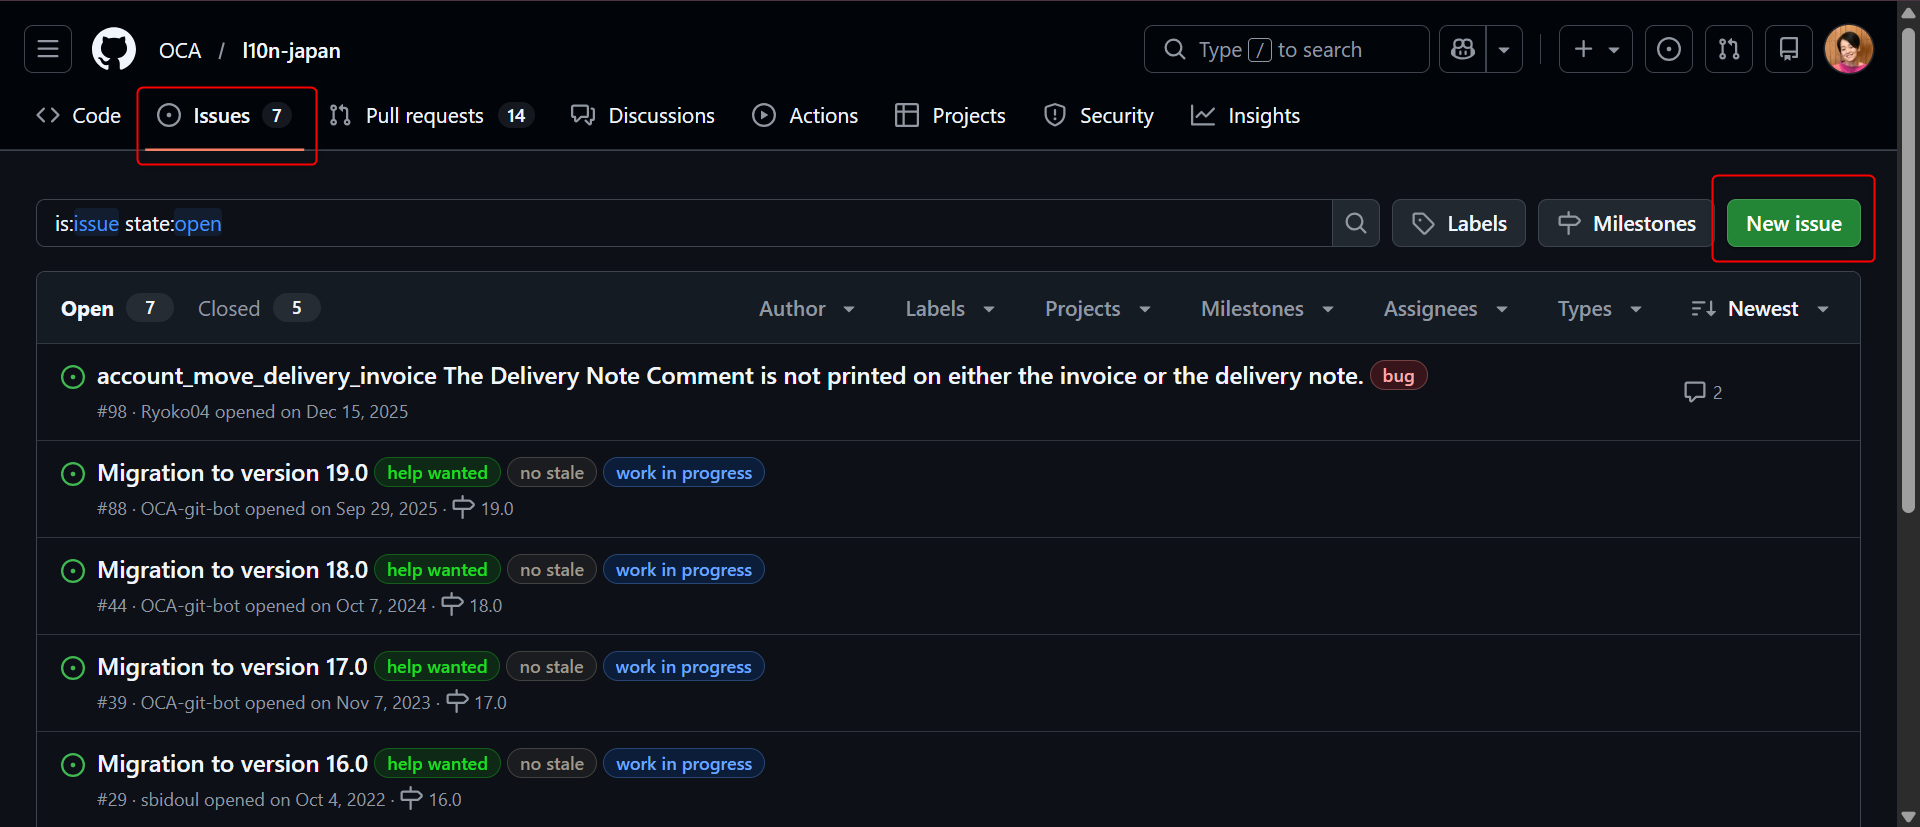Expand the Projects filter dropdown
The width and height of the screenshot is (1920, 827).
[1098, 309]
